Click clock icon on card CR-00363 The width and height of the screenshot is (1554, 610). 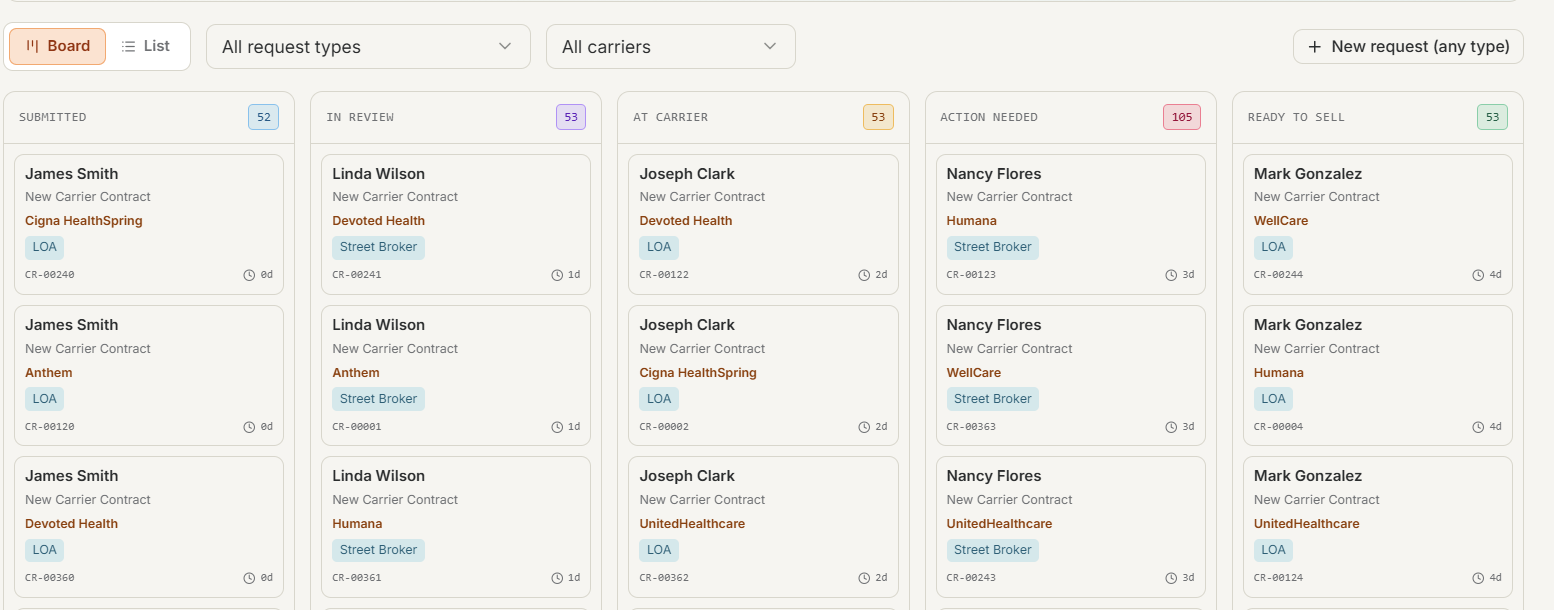click(1171, 427)
